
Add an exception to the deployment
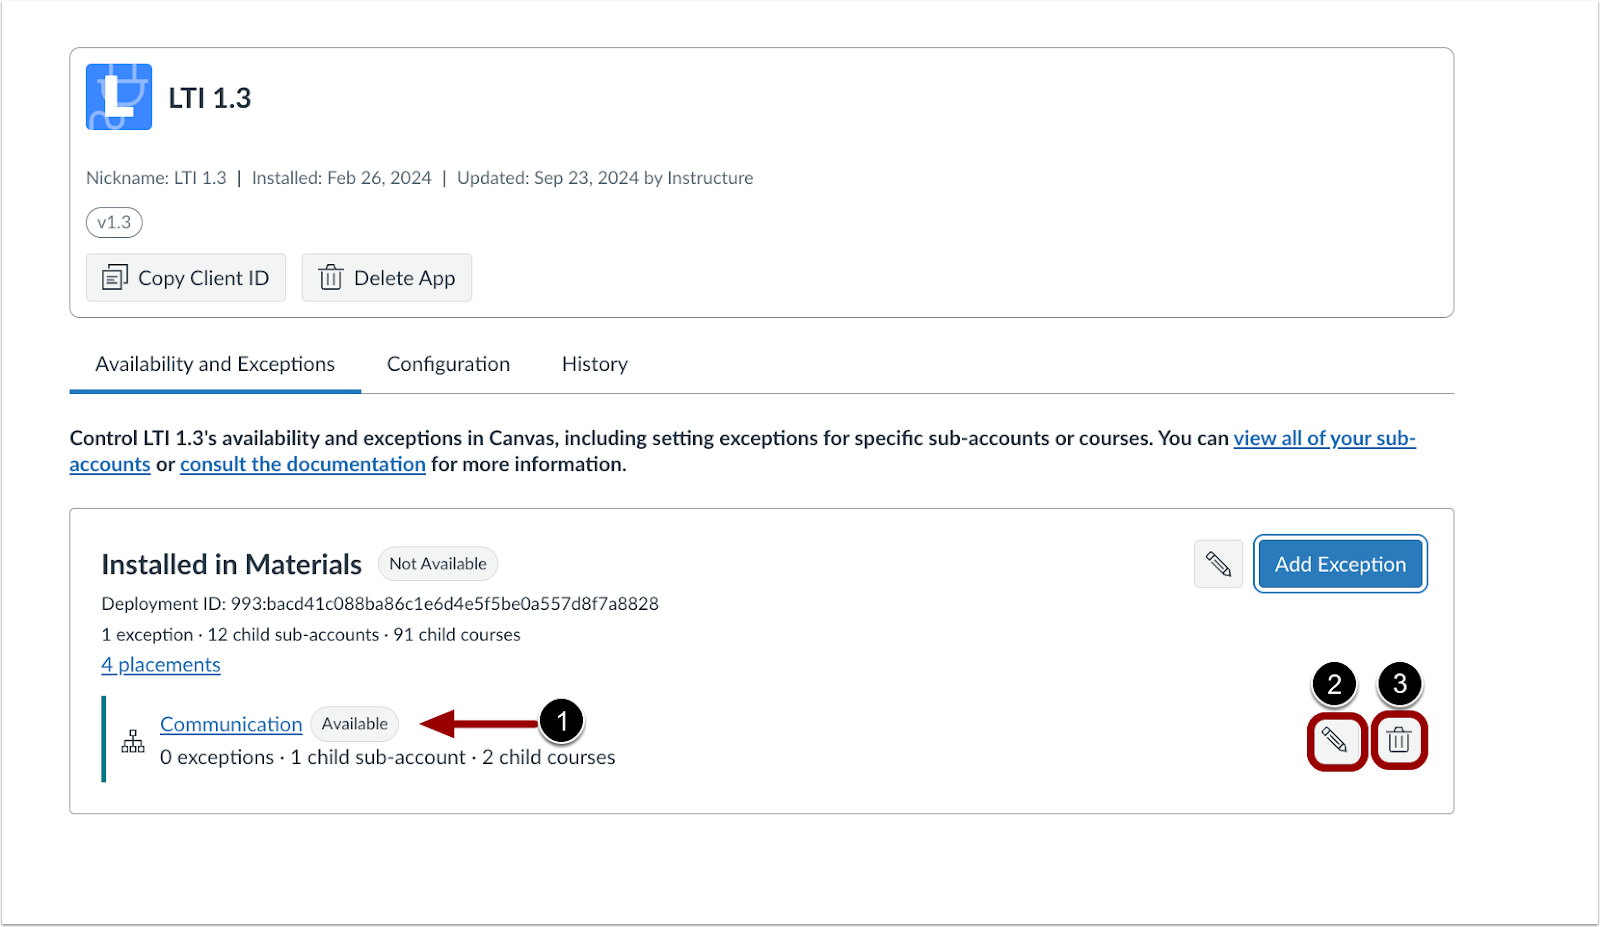1340,564
